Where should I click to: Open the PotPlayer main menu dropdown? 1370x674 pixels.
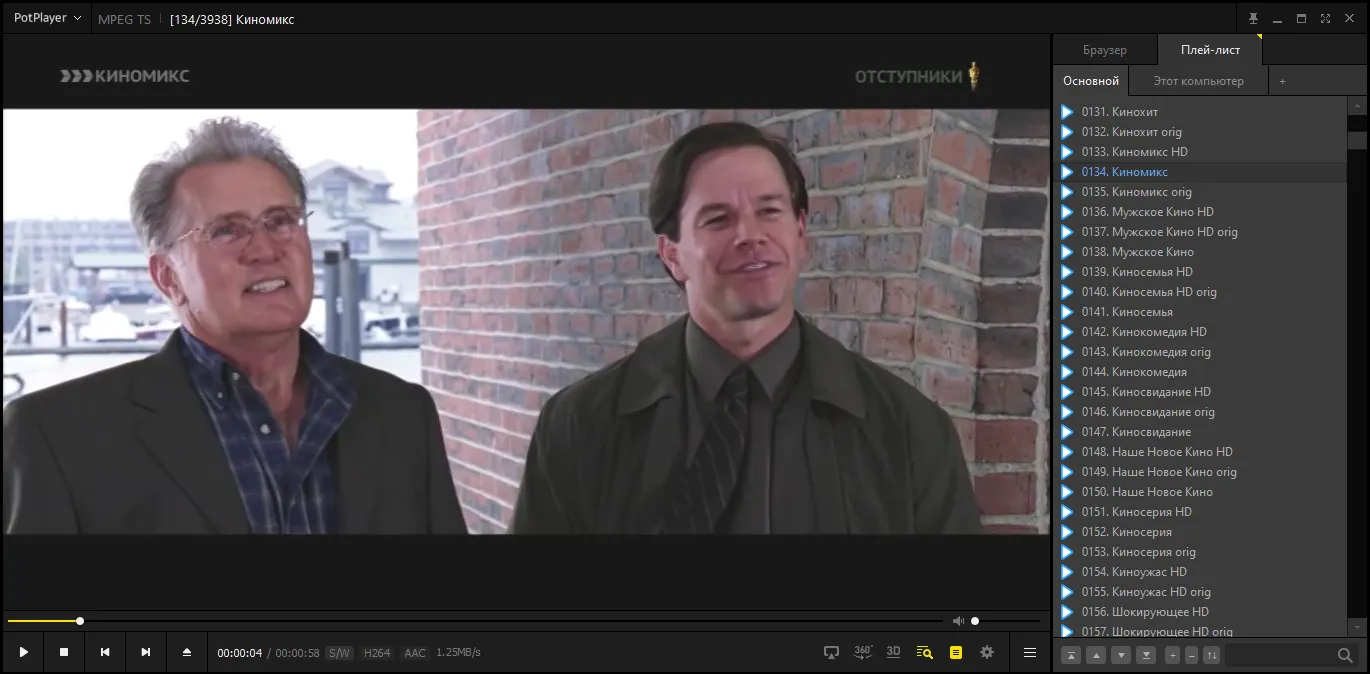point(47,19)
